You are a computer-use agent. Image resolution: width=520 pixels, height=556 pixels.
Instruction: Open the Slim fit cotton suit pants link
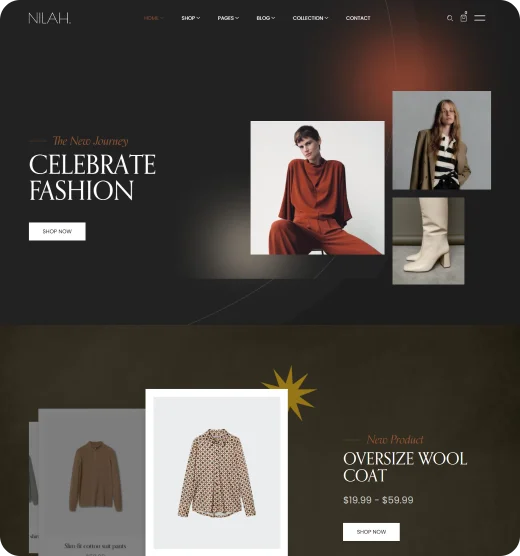(x=95, y=546)
